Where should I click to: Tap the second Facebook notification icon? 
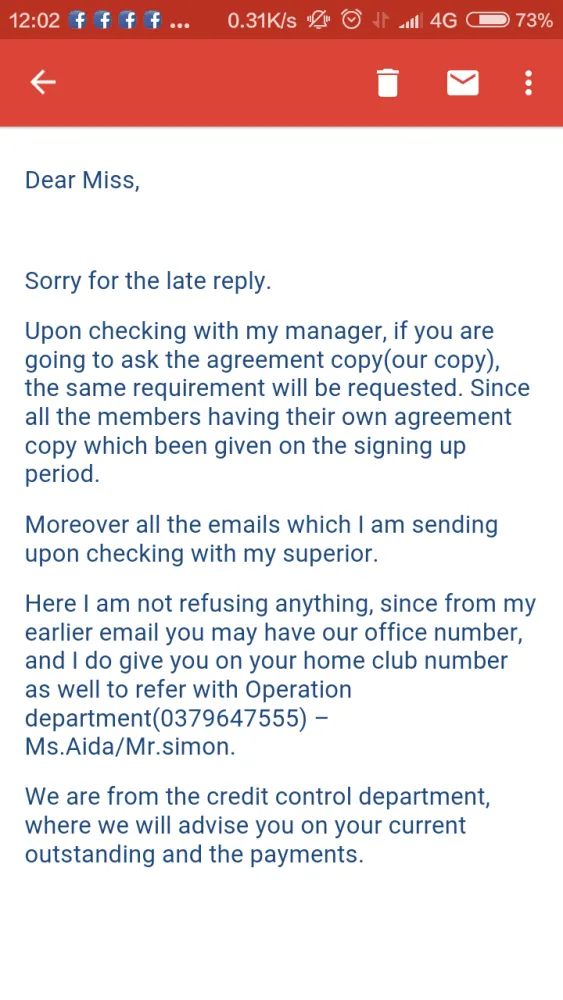tap(103, 20)
